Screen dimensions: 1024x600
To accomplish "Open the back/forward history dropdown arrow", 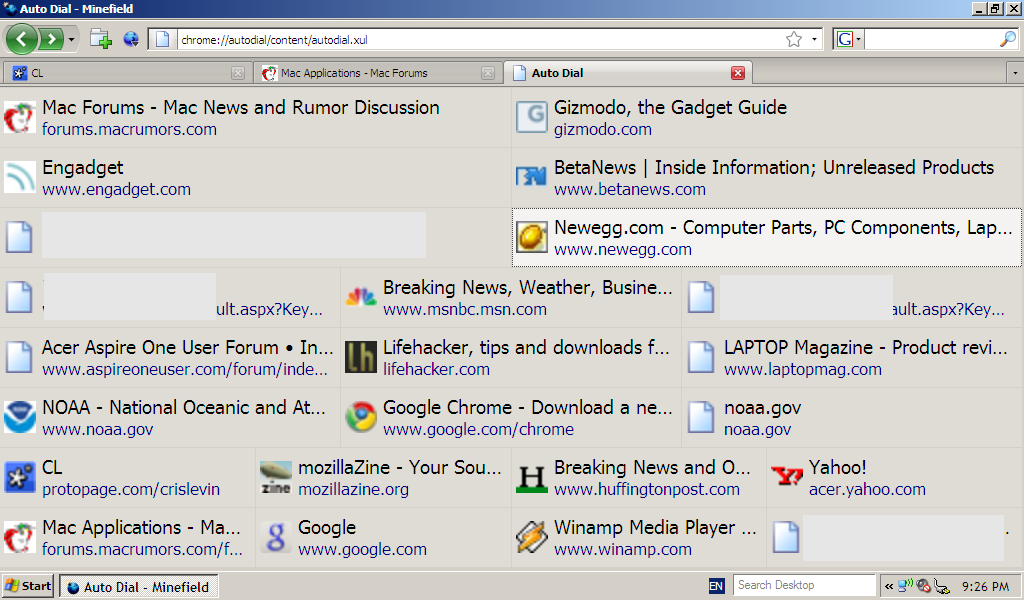I will click(x=71, y=40).
